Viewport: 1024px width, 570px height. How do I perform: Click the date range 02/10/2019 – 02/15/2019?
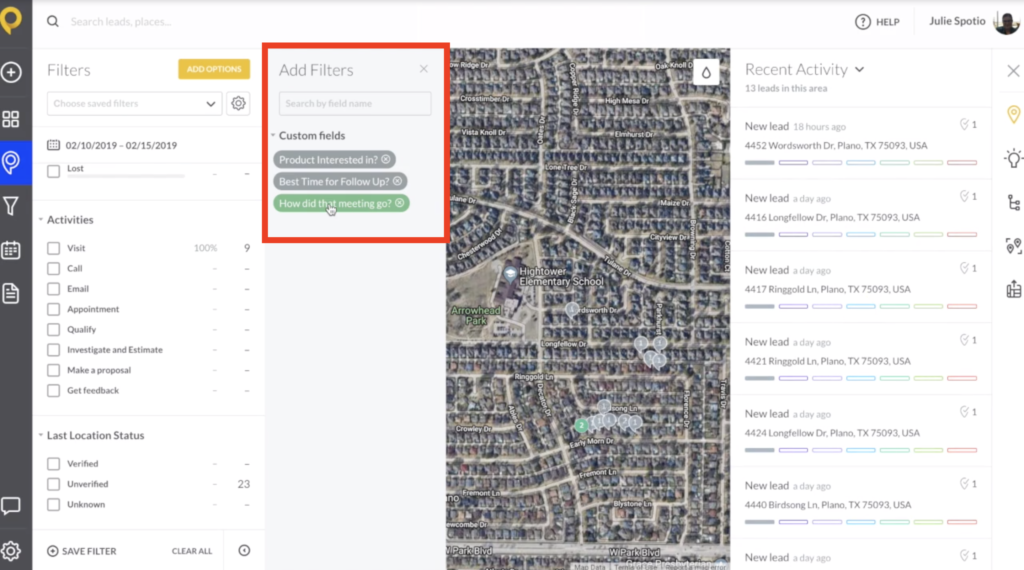pos(121,145)
